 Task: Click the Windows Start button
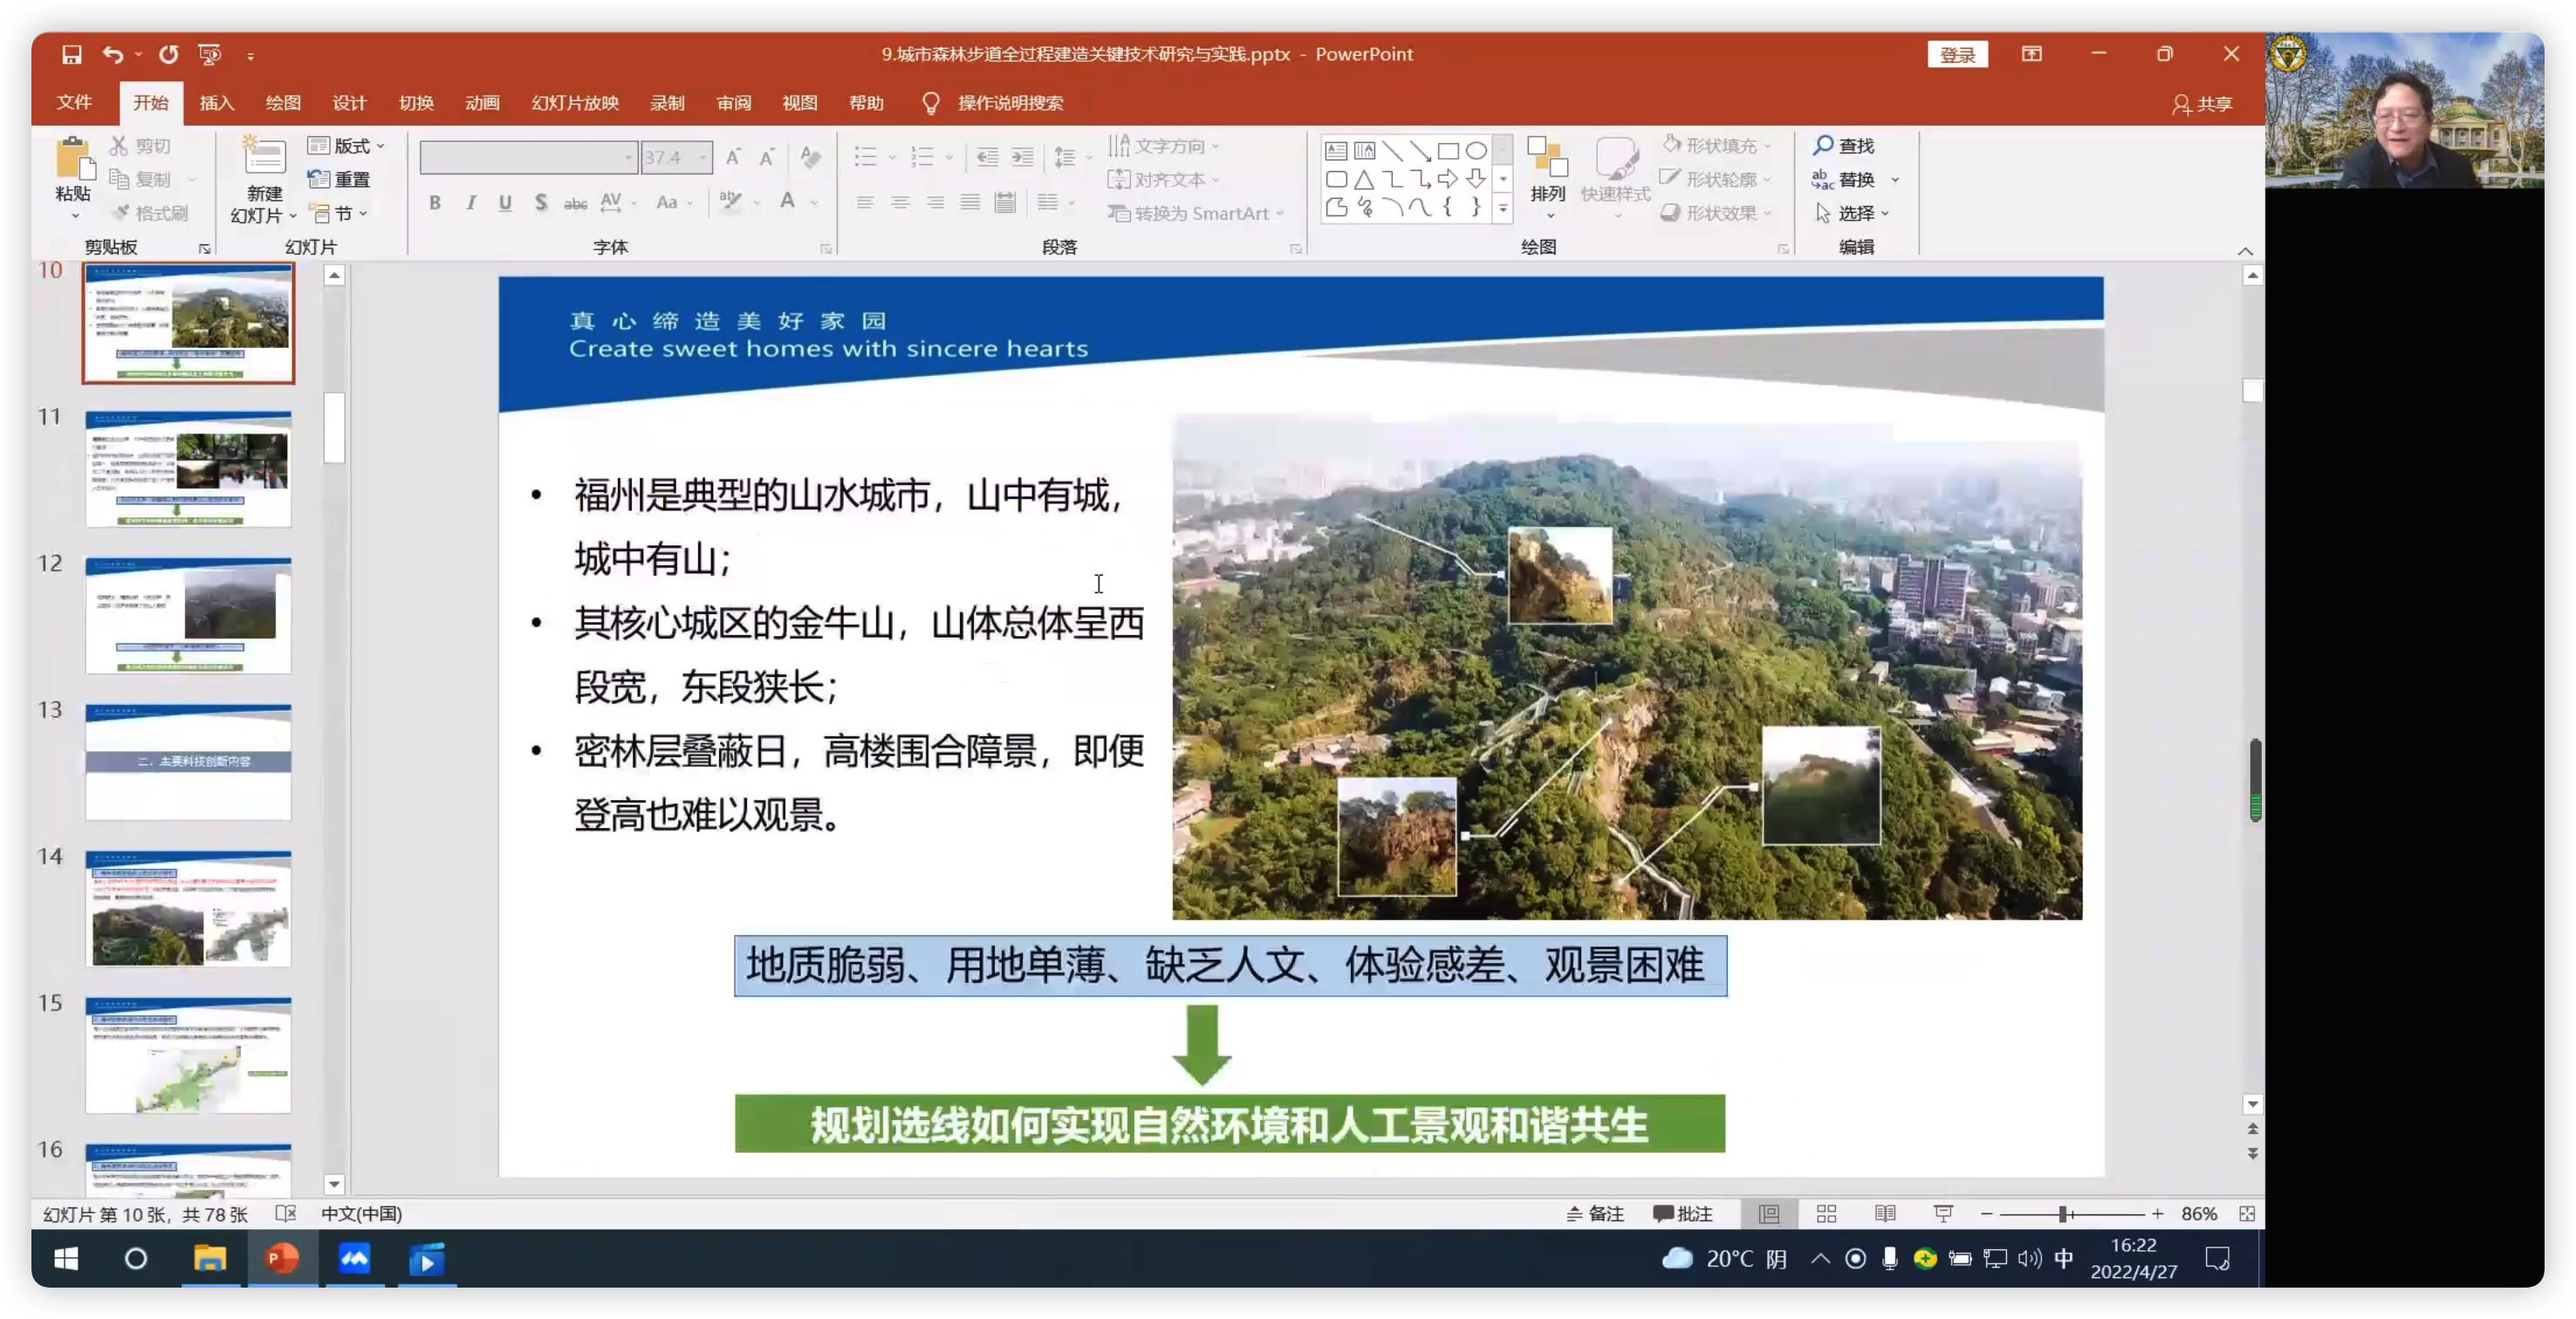pyautogui.click(x=66, y=1258)
